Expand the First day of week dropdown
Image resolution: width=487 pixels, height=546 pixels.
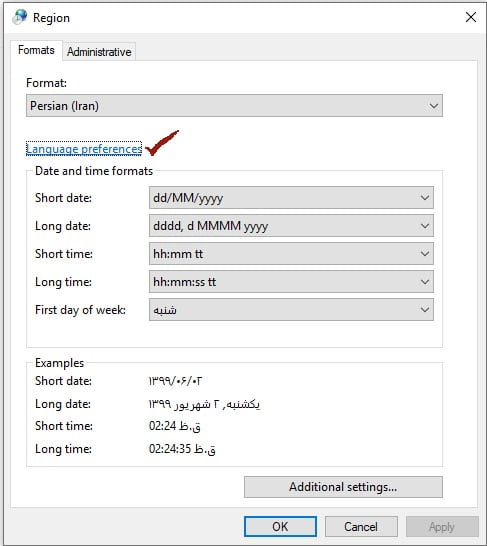click(291, 310)
